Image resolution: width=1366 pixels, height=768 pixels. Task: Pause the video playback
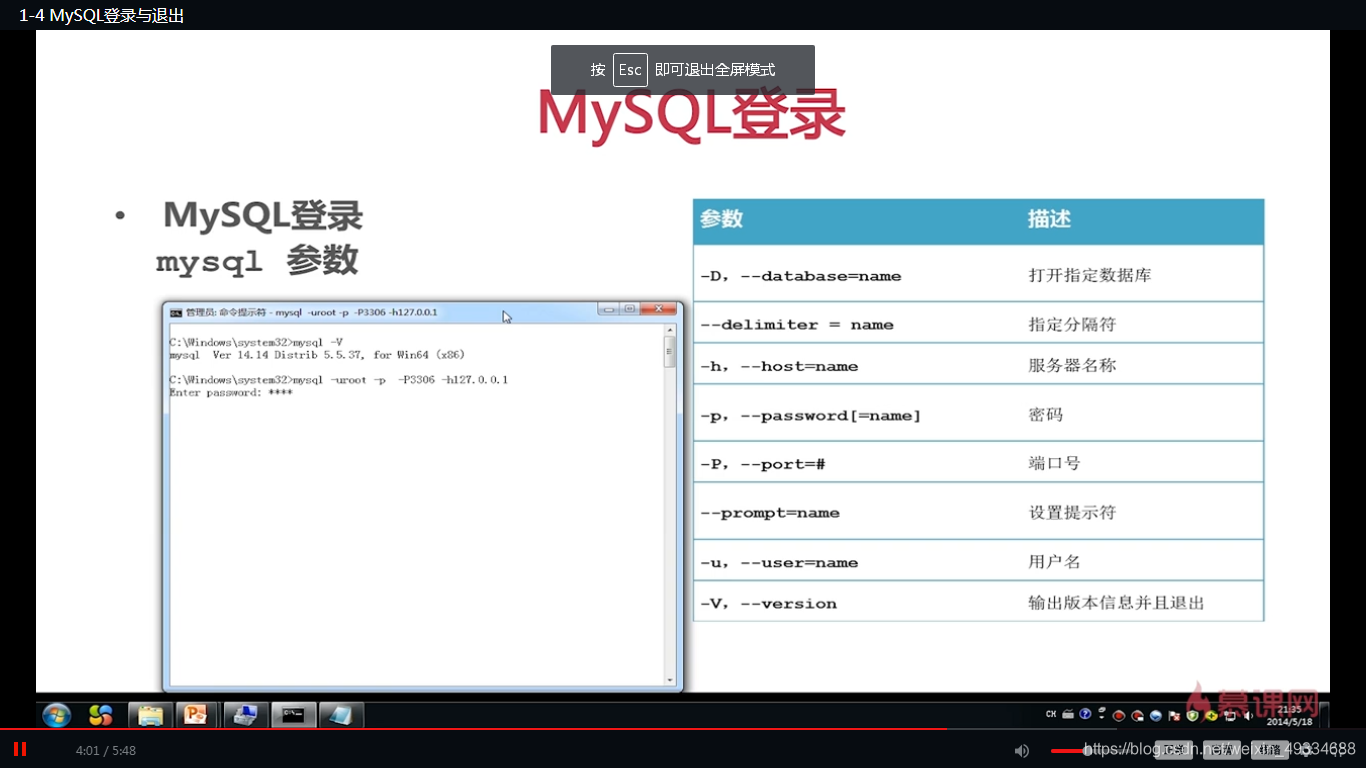coord(20,749)
